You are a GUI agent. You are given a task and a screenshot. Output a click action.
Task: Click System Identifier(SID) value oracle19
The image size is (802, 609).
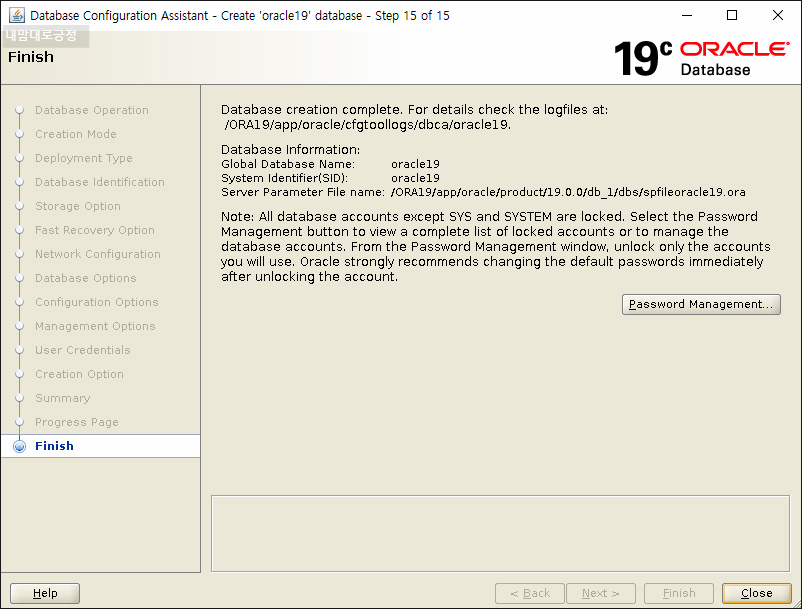(x=415, y=178)
